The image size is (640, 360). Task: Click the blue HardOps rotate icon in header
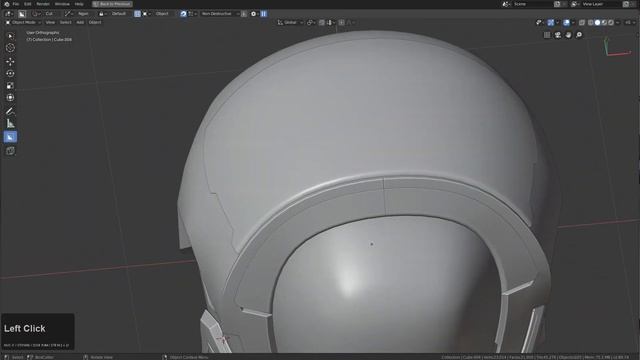click(183, 13)
